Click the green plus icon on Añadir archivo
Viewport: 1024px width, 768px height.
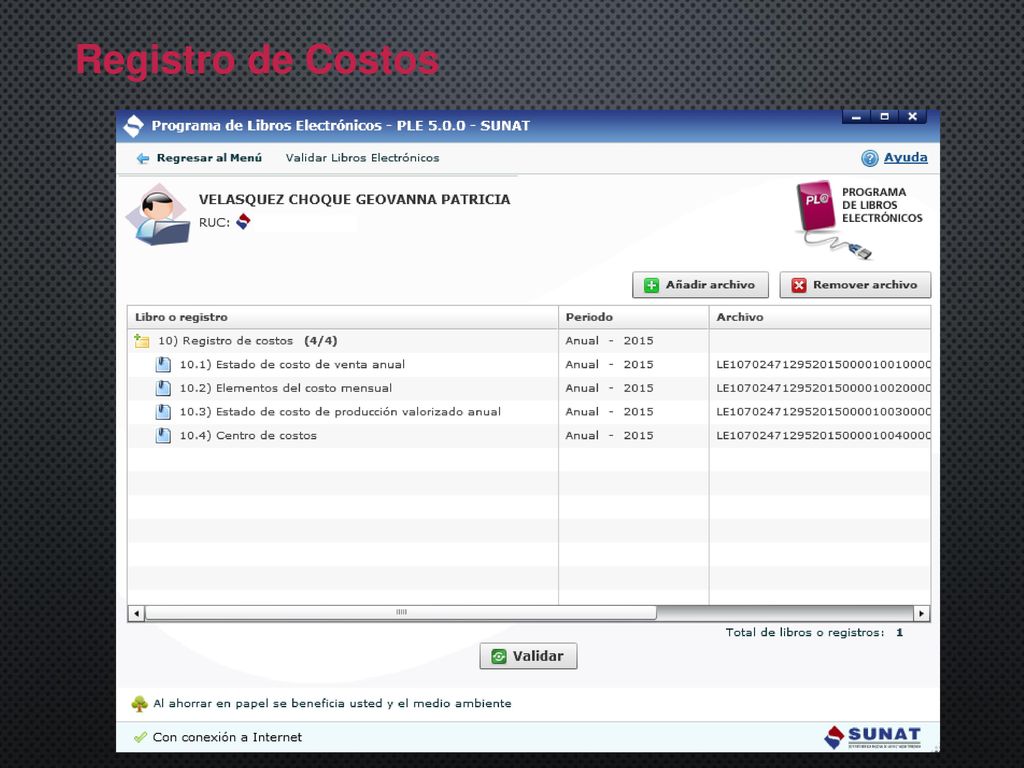coord(651,285)
